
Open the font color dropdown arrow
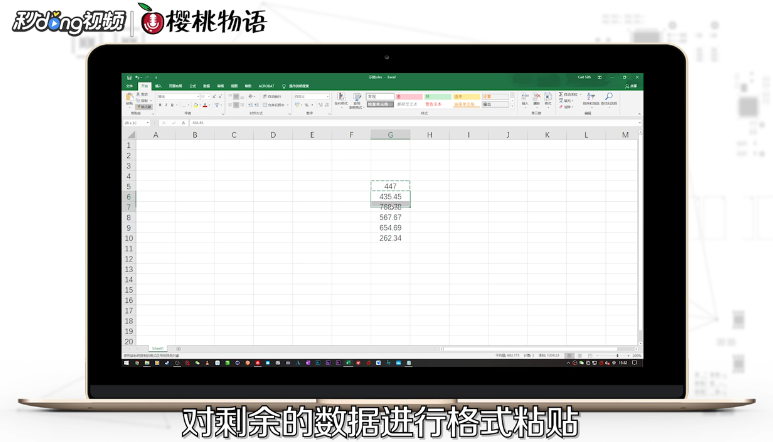click(210, 105)
